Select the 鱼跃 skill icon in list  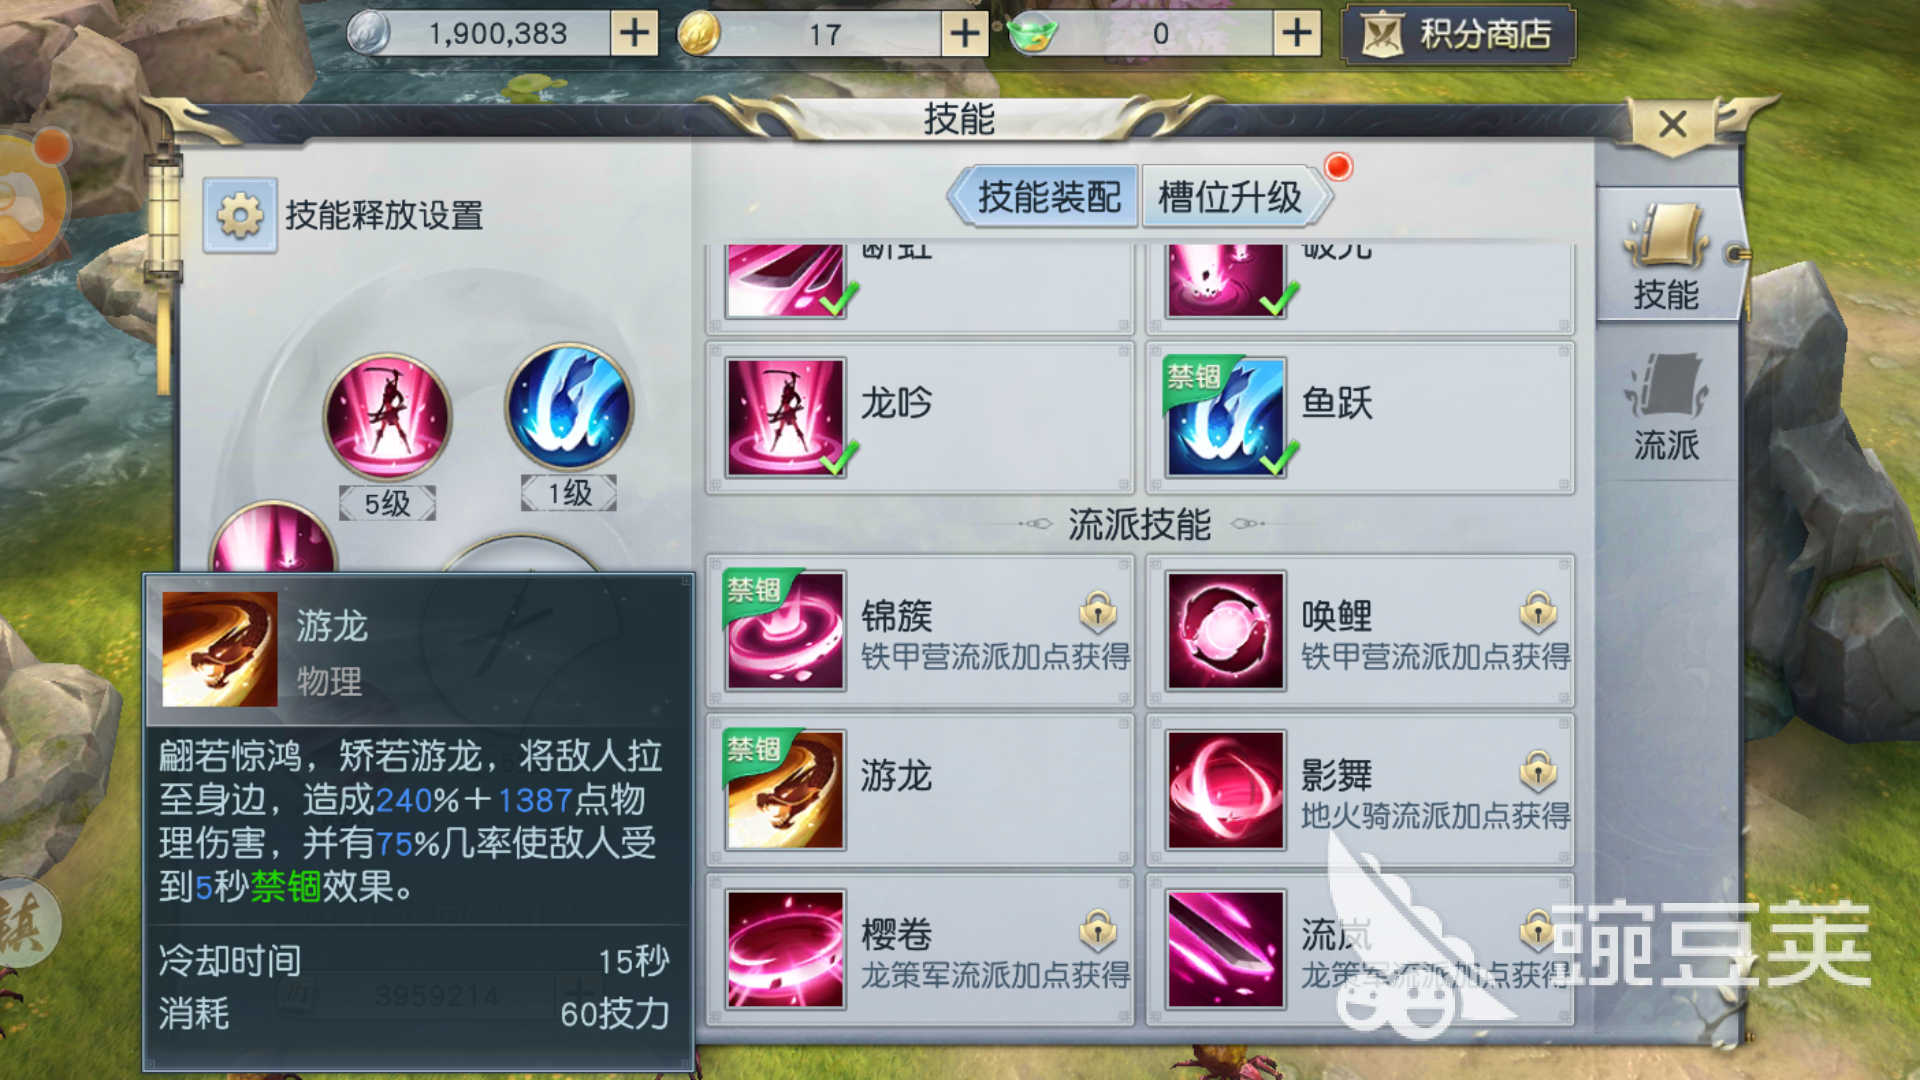click(1226, 418)
